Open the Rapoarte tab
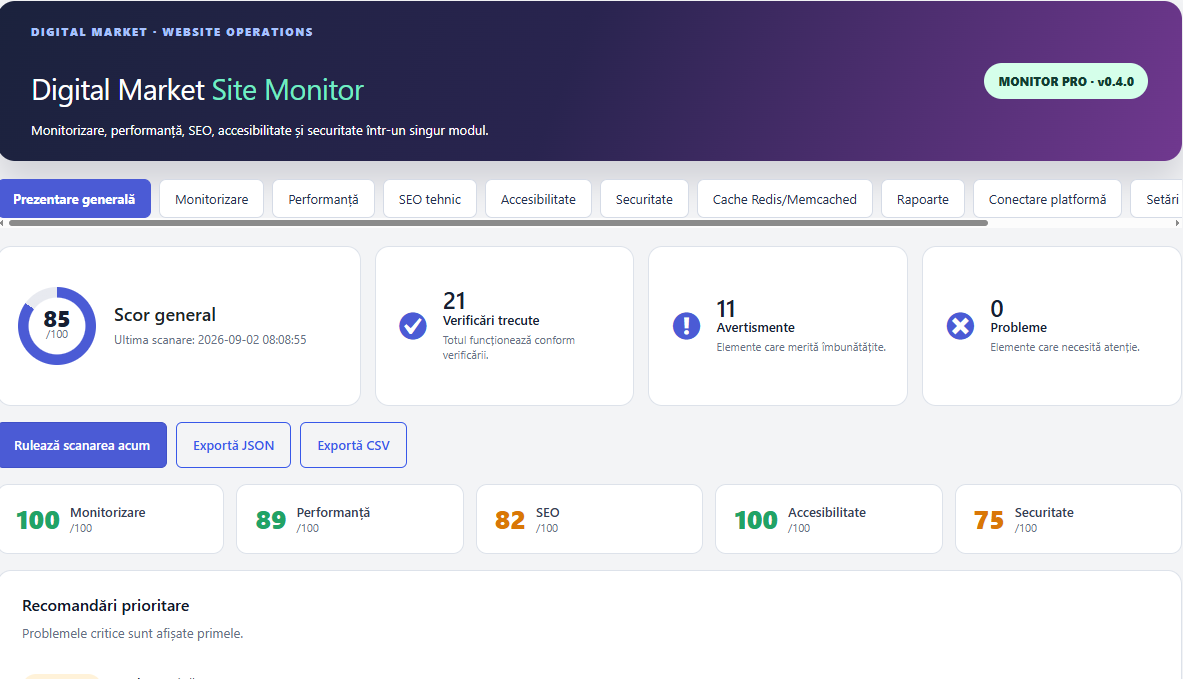1183x679 pixels. click(x=923, y=199)
